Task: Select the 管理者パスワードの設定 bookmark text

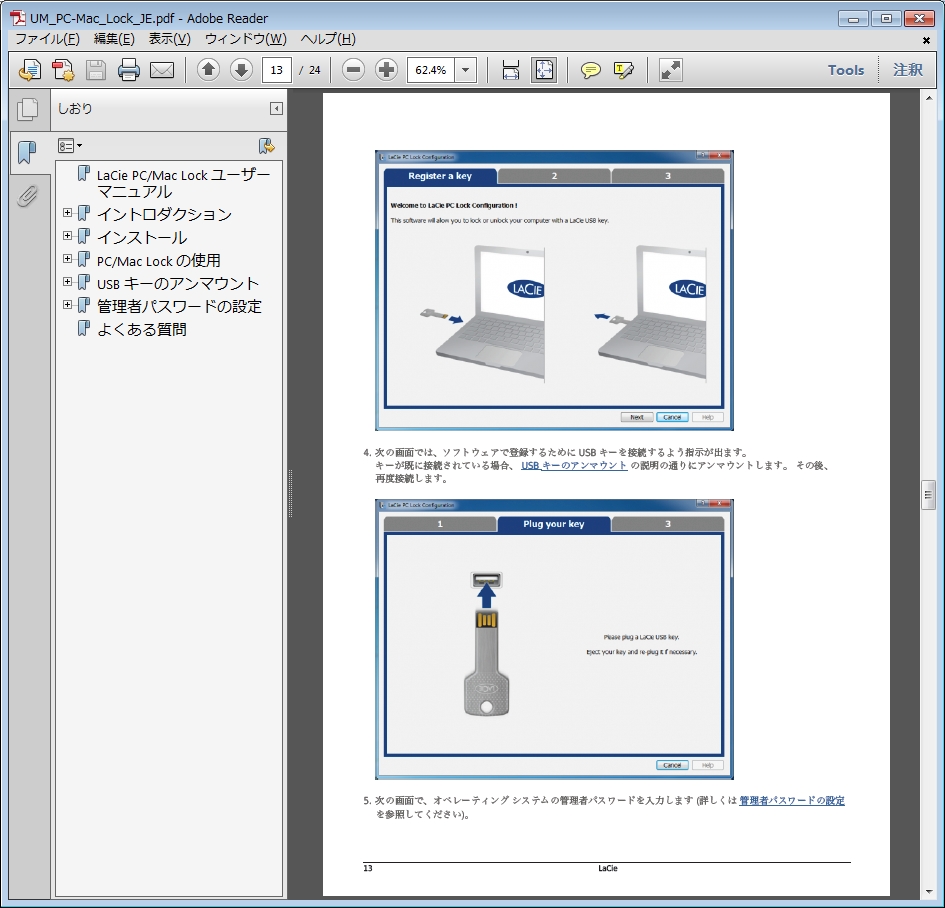Action: pos(179,307)
